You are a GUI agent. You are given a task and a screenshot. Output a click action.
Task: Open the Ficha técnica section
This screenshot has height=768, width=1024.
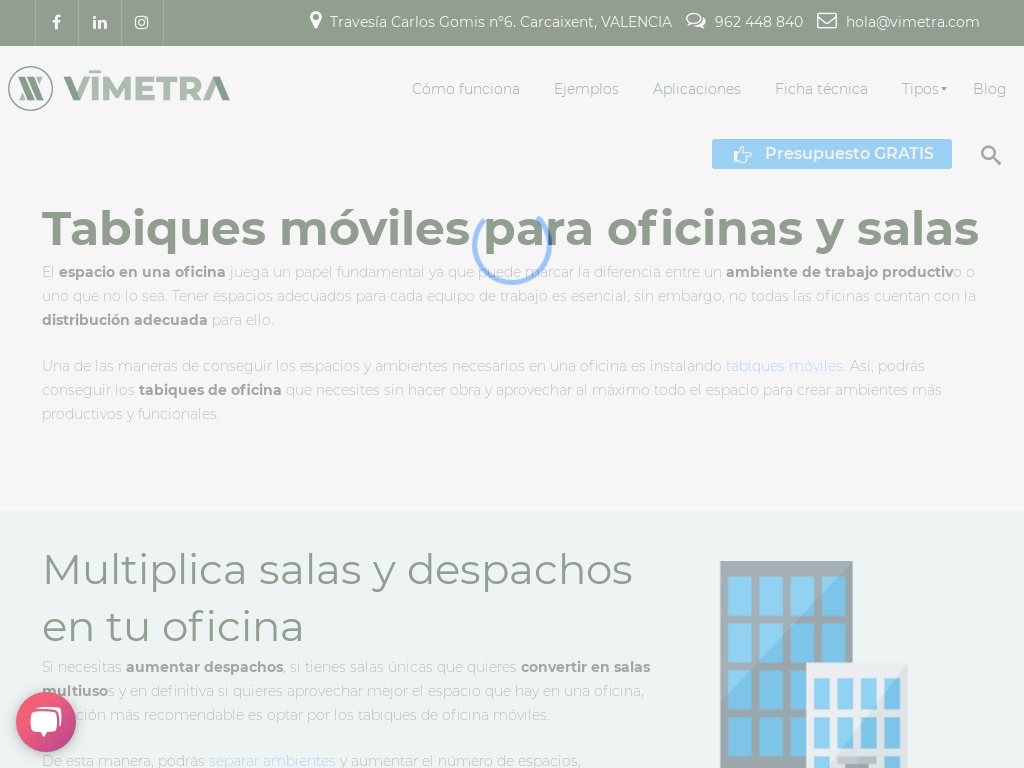tap(821, 89)
